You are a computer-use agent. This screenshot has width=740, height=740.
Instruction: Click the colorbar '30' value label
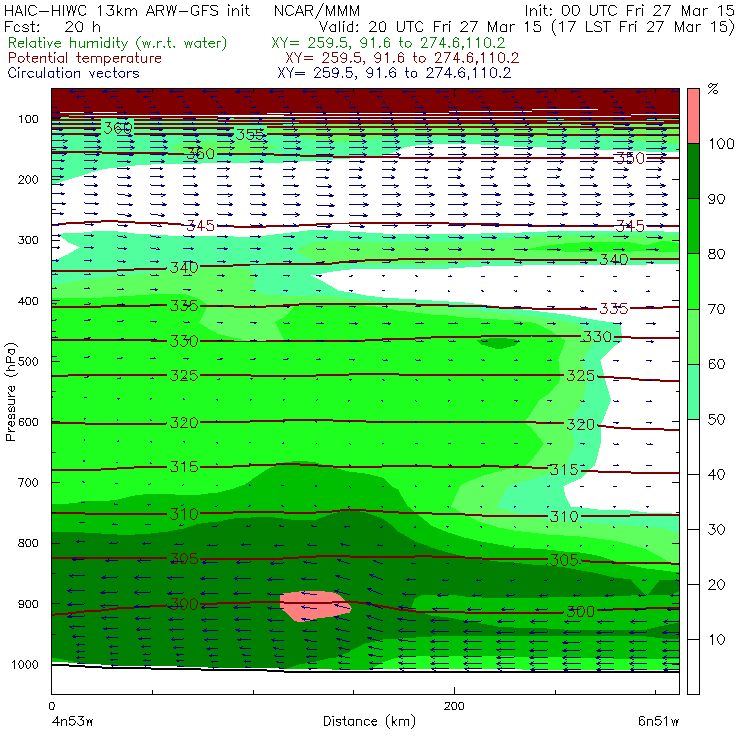point(716,530)
